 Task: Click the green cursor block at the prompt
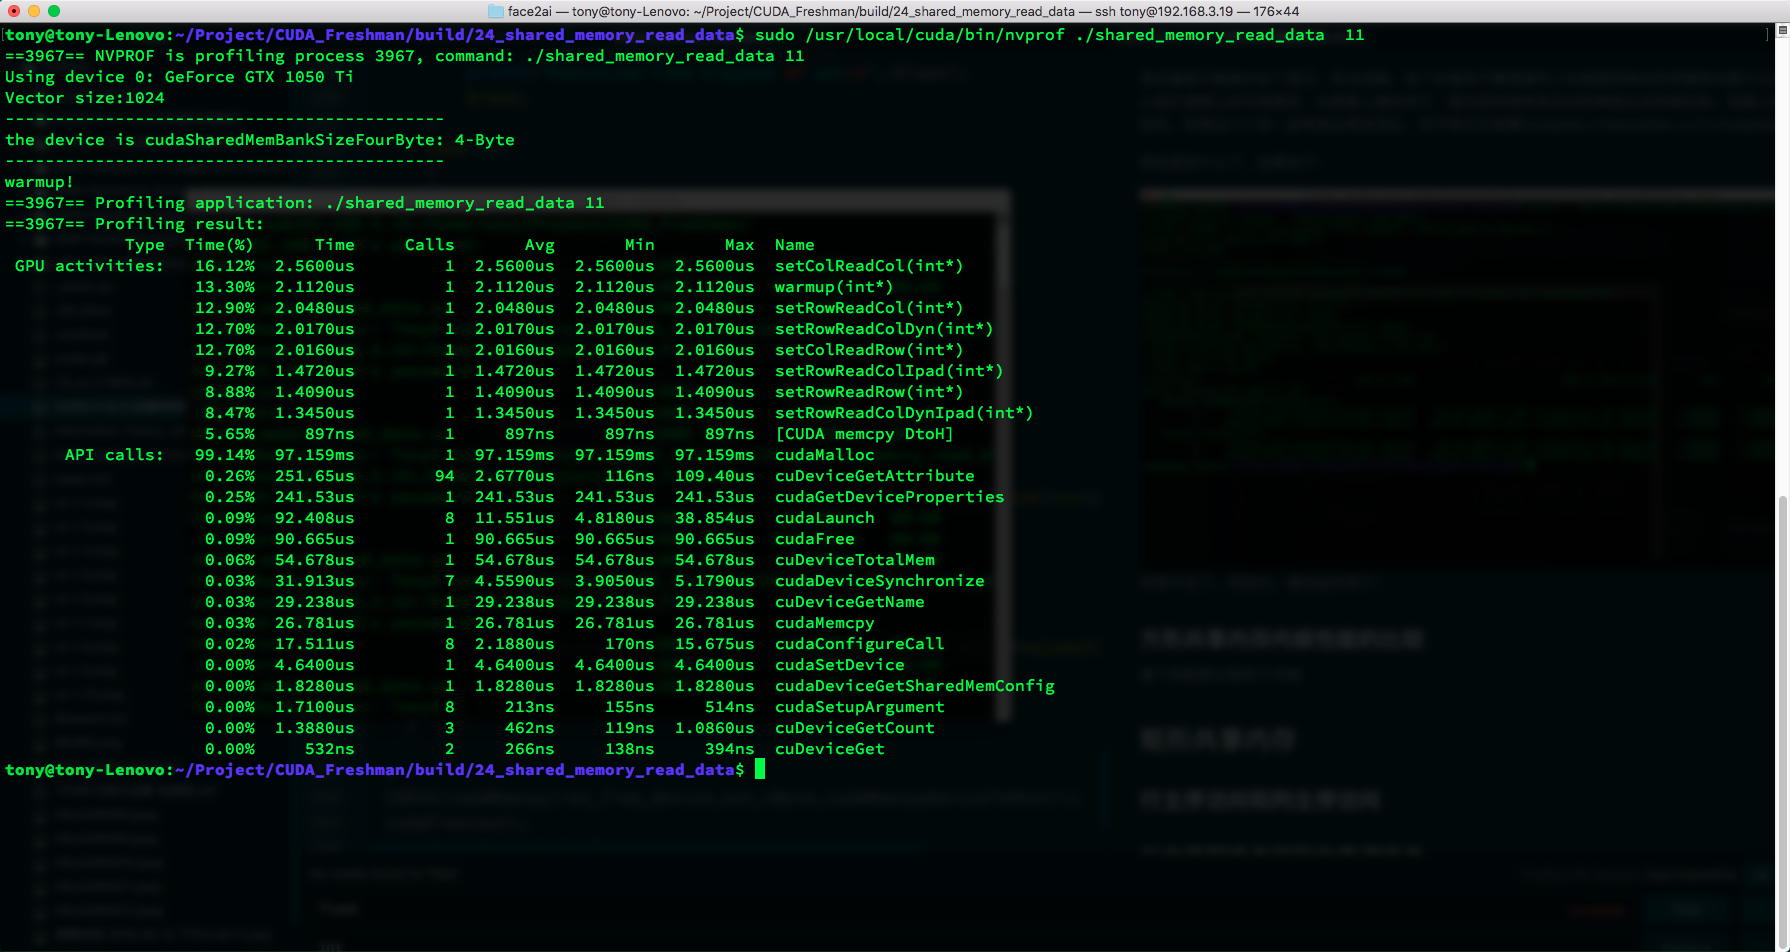[760, 769]
